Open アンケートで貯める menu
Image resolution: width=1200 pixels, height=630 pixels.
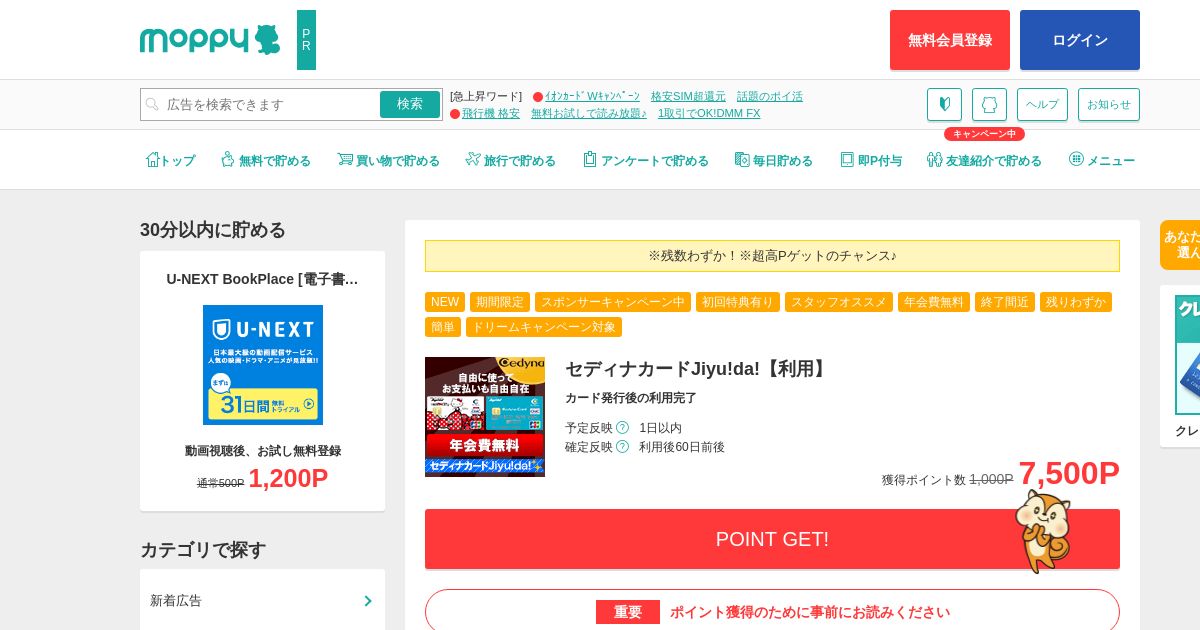[x=646, y=160]
